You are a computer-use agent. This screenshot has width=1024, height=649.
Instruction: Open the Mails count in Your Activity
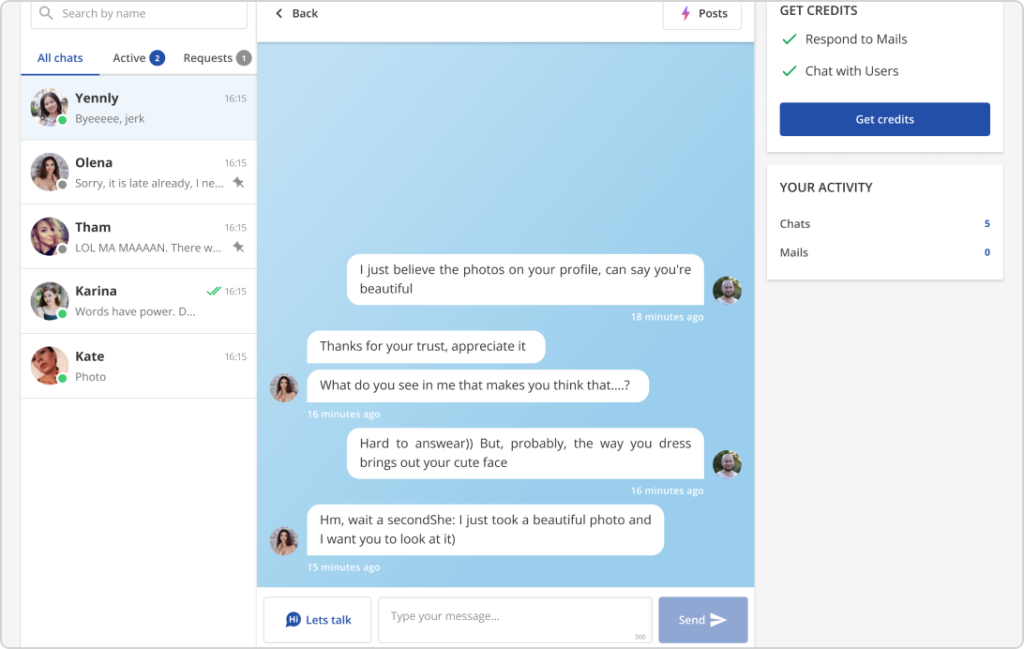(986, 253)
